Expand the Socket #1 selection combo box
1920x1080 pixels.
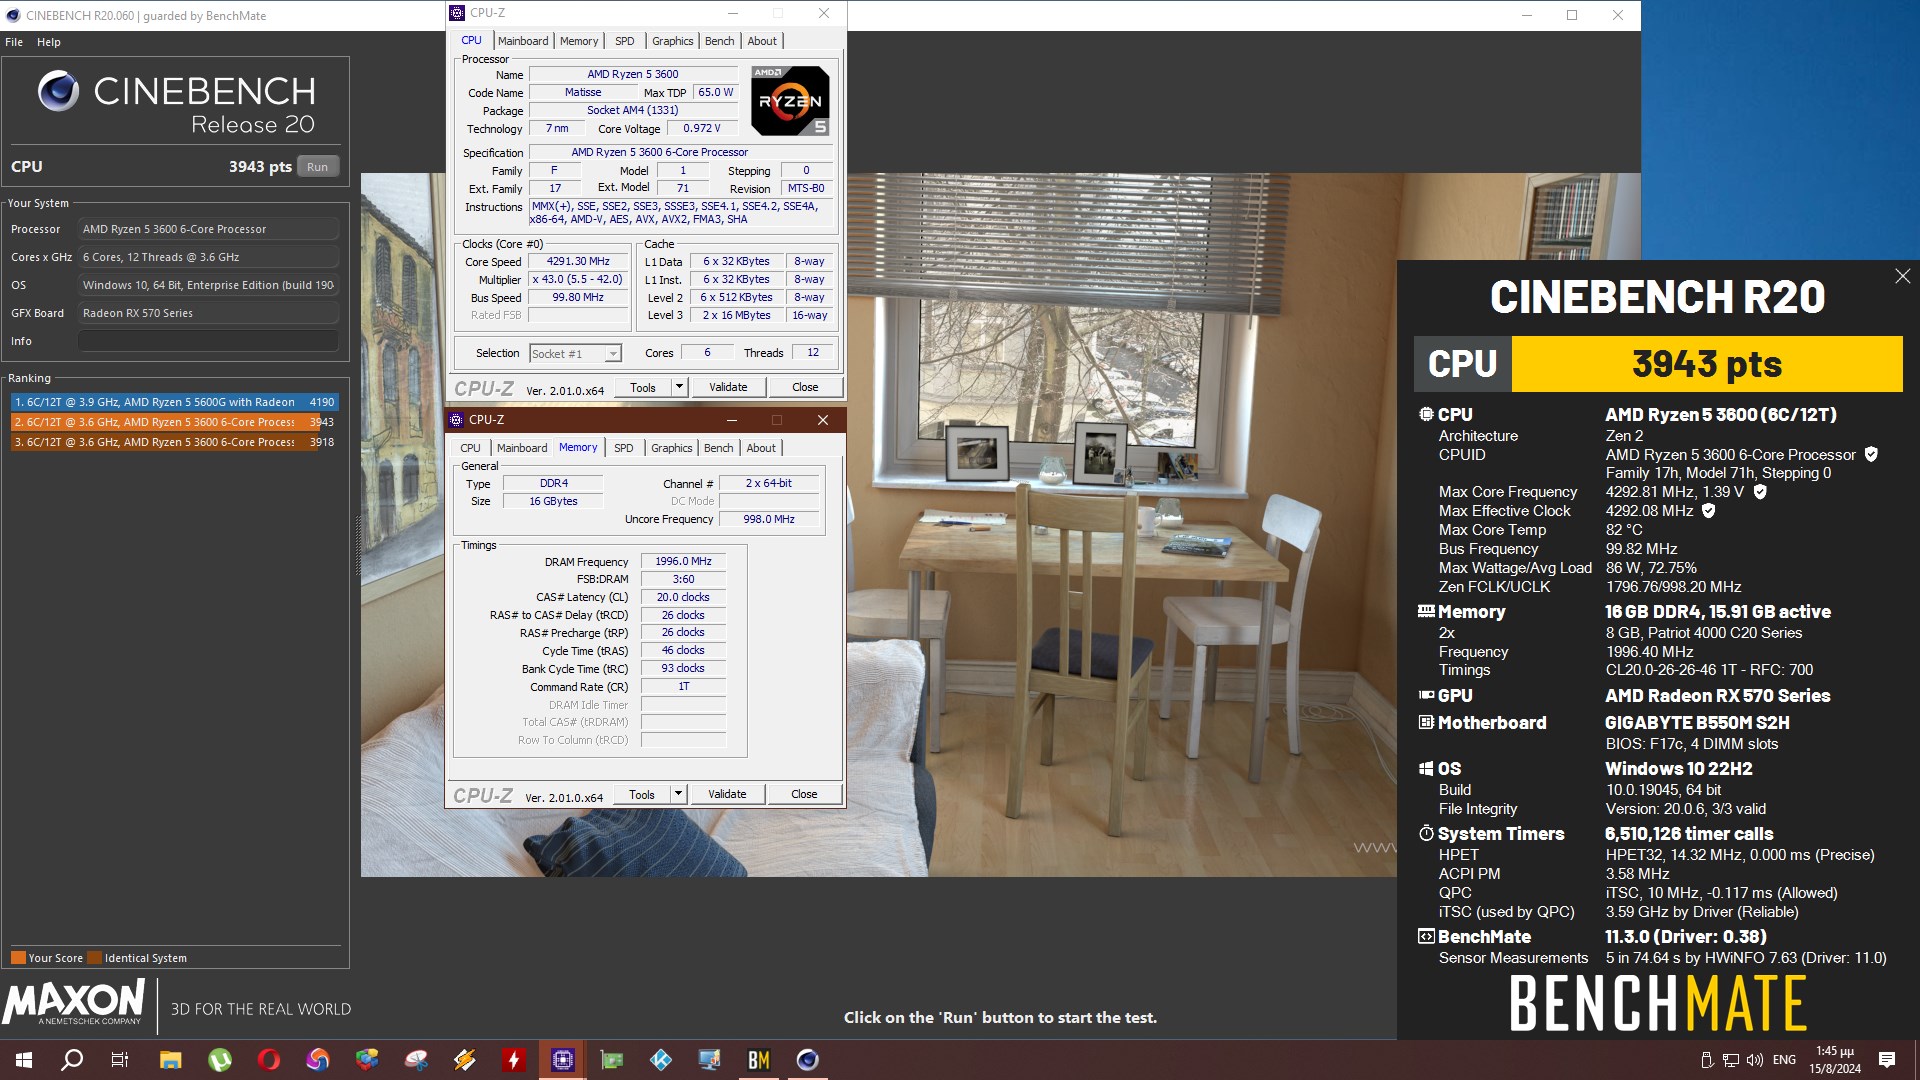pos(576,354)
